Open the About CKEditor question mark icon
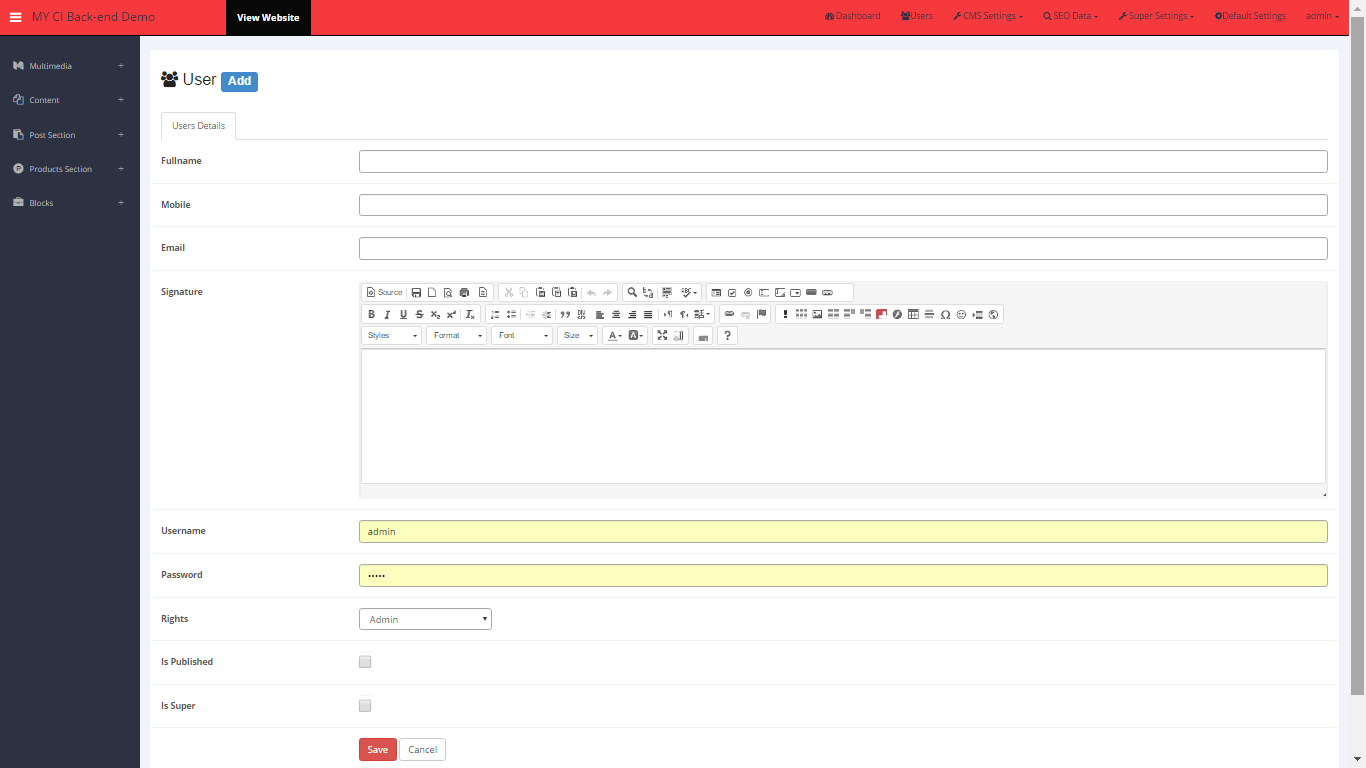 728,336
